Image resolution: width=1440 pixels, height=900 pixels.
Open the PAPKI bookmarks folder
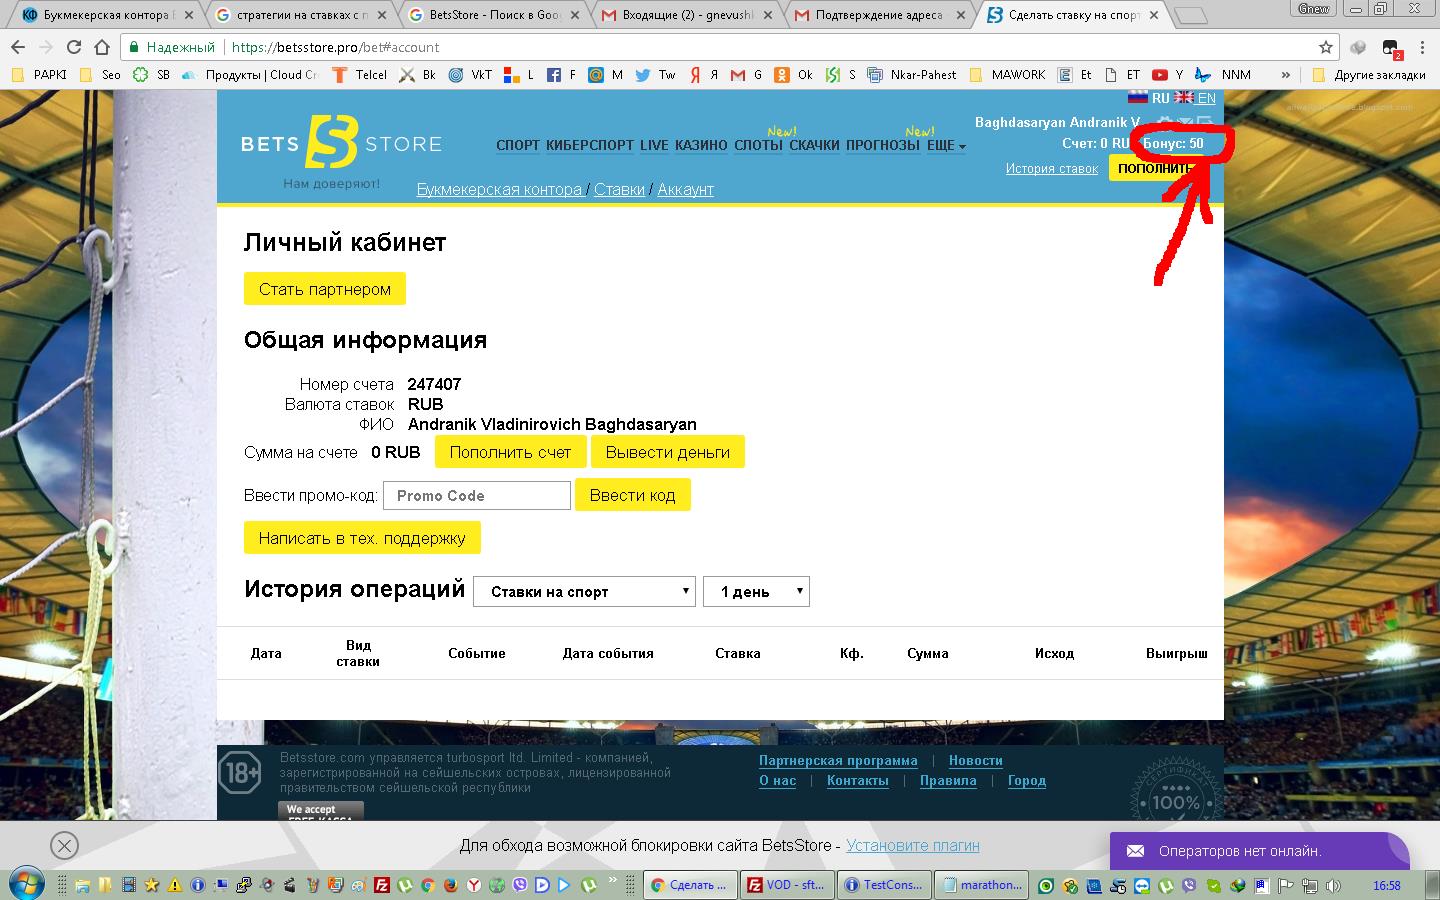click(39, 75)
